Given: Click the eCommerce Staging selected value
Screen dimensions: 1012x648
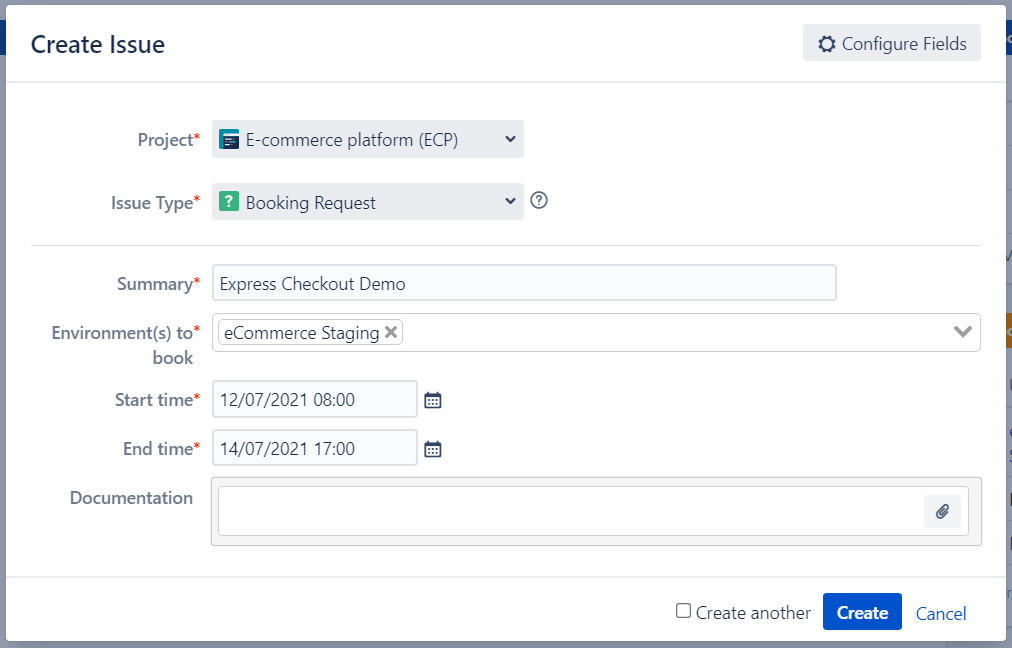Looking at the screenshot, I should (x=300, y=331).
